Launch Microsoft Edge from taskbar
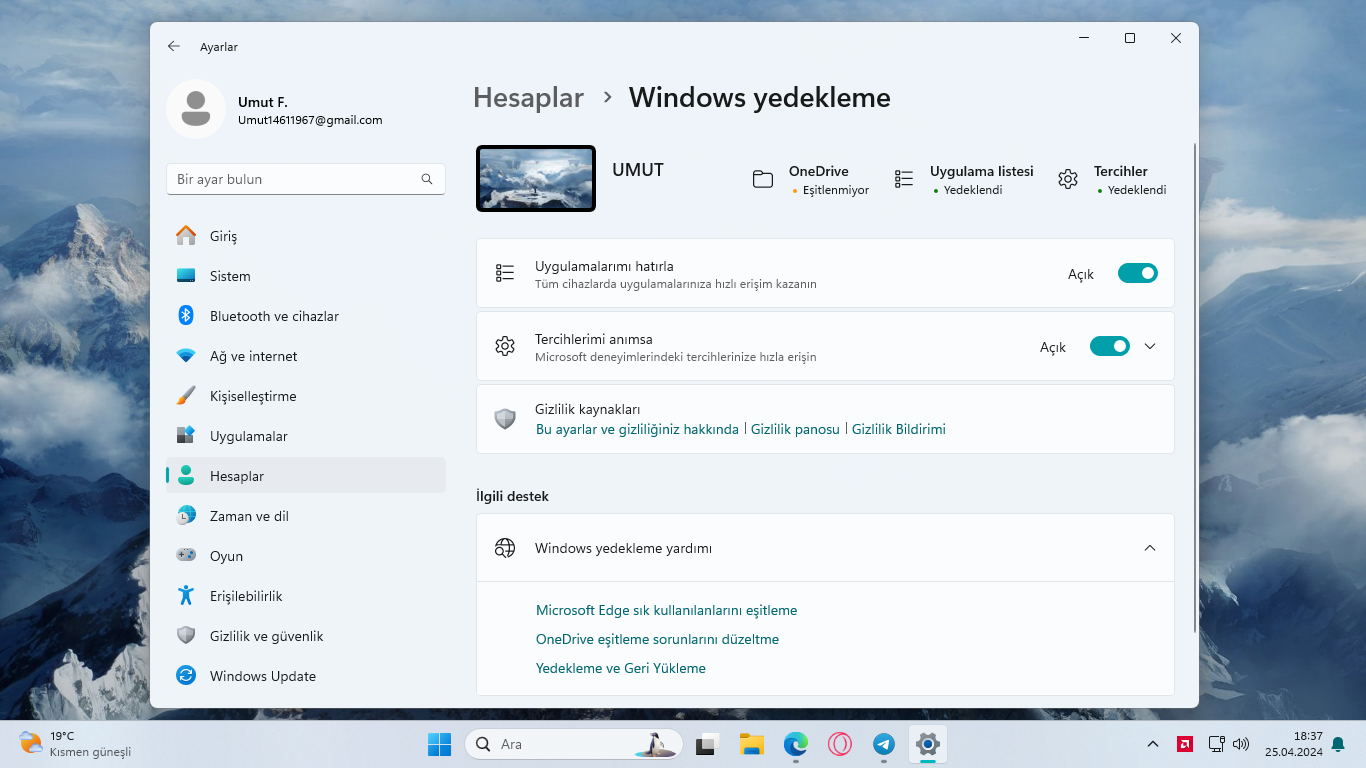The image size is (1366, 768). click(796, 744)
